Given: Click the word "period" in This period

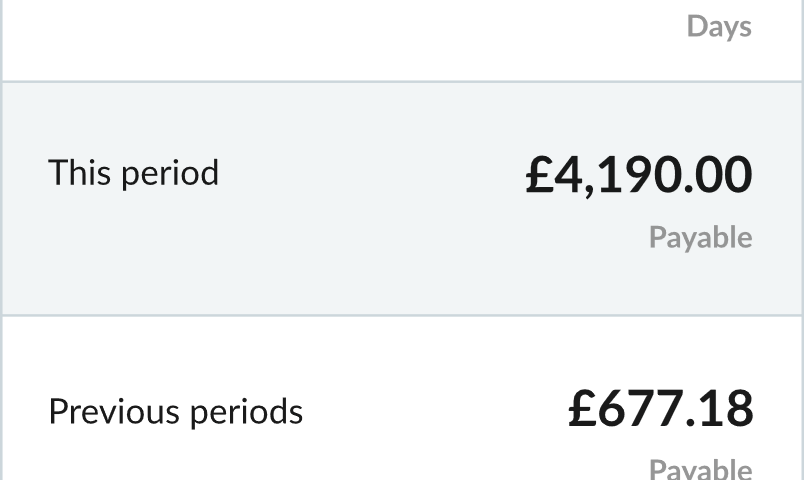Looking at the screenshot, I should coord(170,174).
